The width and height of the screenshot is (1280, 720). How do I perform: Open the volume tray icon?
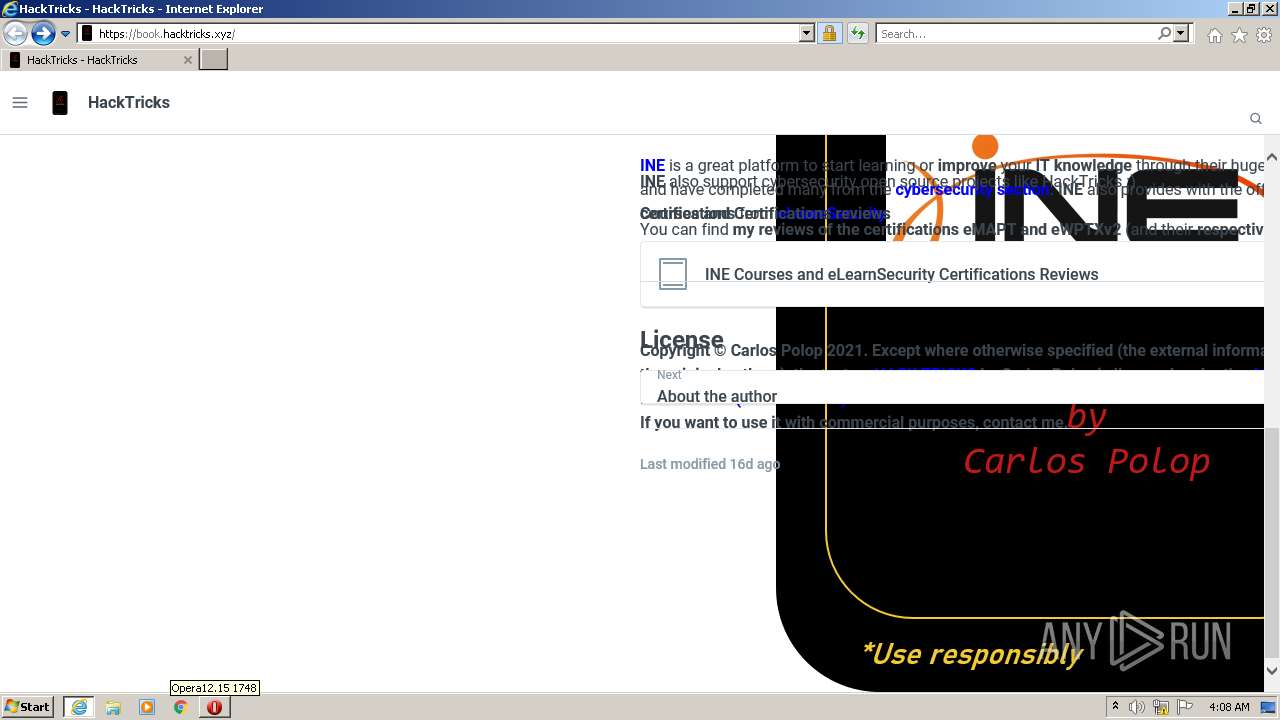click(x=1137, y=707)
